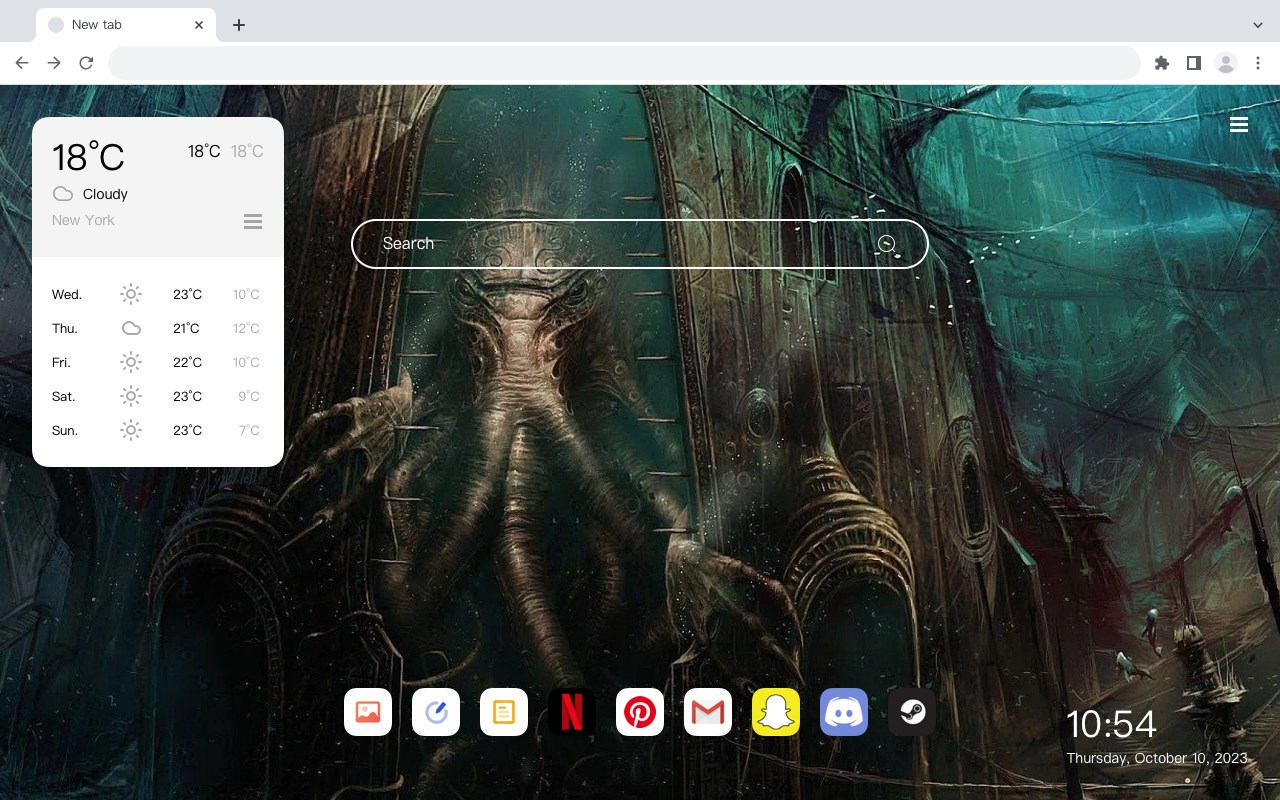Viewport: 1280px width, 800px height.
Task: Go back using browser back arrow
Action: coord(22,63)
